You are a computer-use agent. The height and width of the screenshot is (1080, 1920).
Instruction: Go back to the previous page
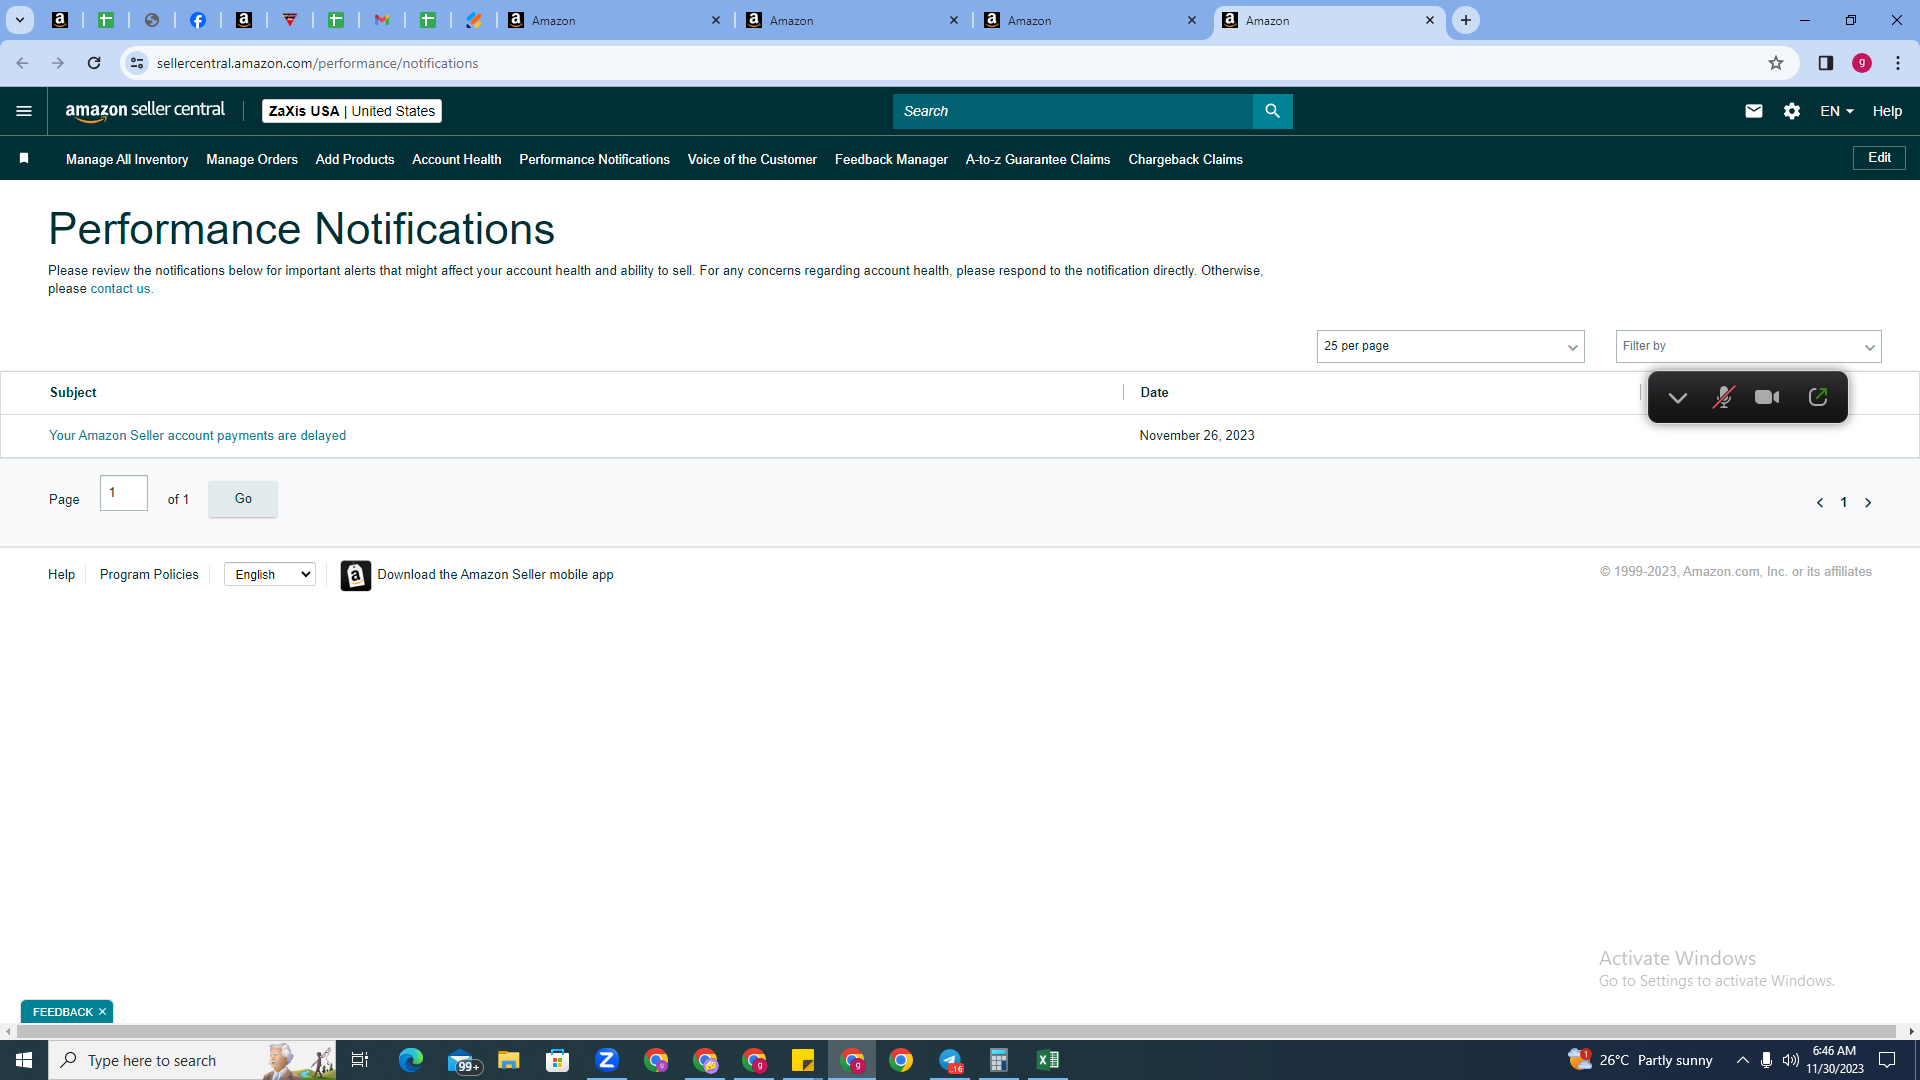pos(22,63)
